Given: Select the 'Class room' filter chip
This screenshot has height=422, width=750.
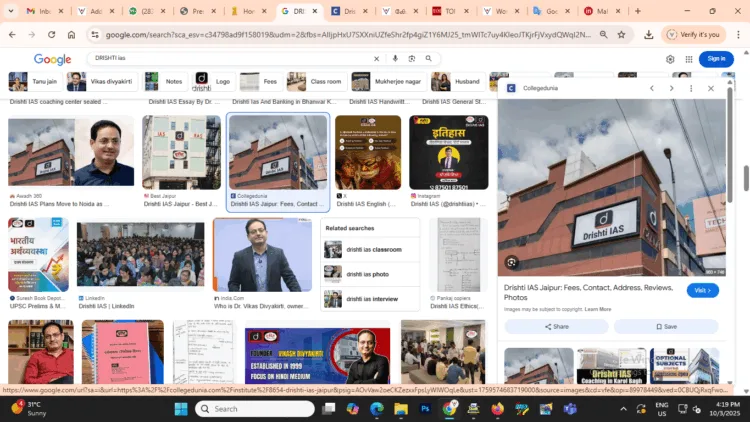Looking at the screenshot, I should (315, 81).
